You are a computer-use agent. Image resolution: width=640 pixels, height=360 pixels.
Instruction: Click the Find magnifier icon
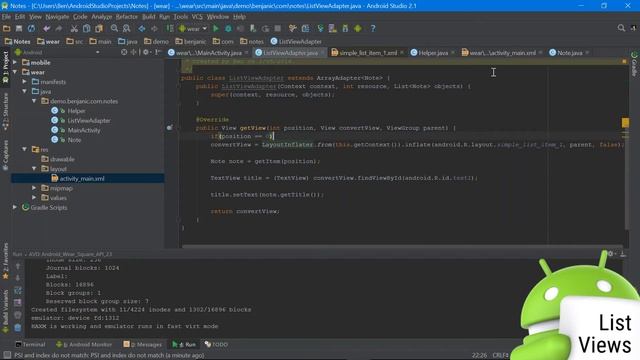114,29
